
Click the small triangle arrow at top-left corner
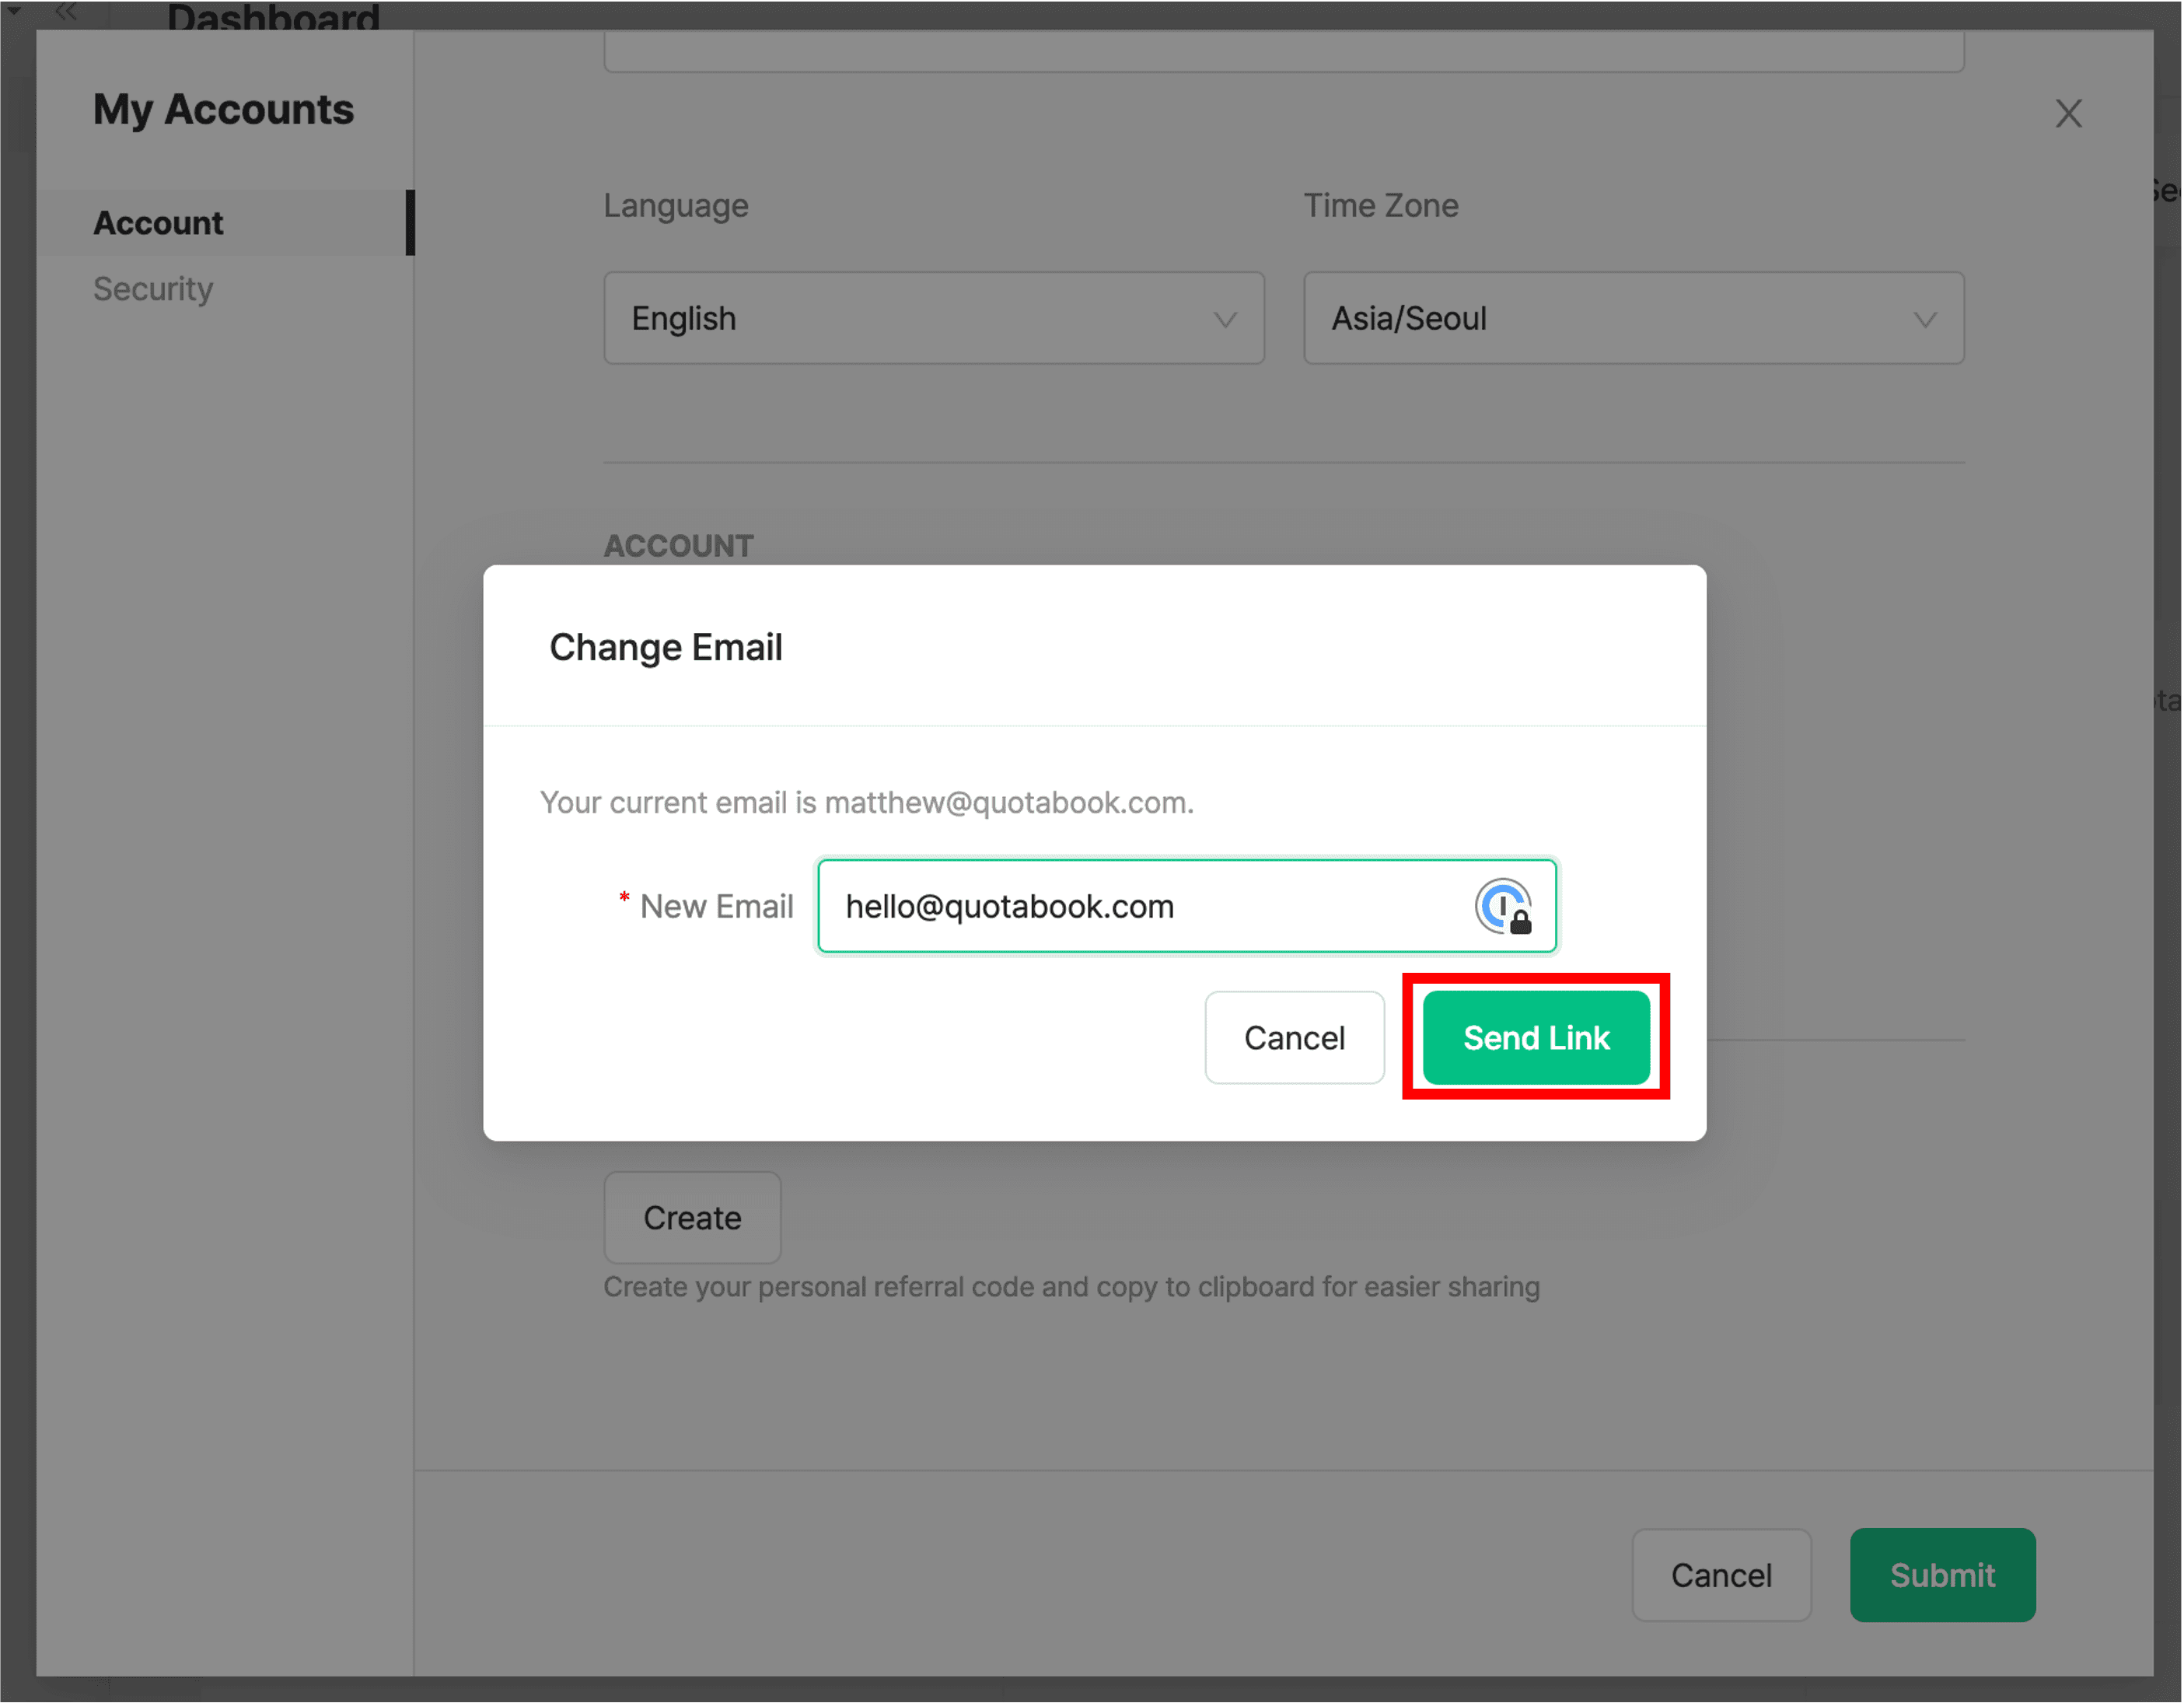point(15,10)
